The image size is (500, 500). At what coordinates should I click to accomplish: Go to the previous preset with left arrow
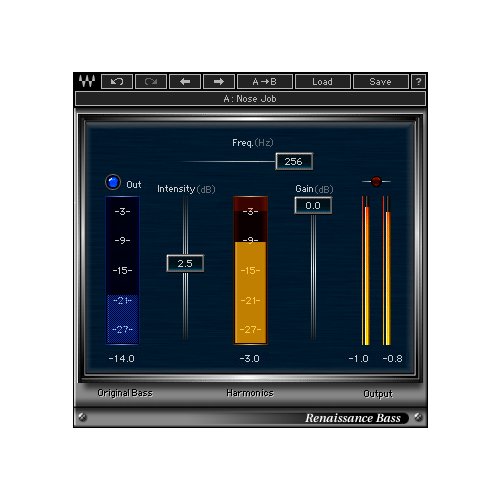click(x=185, y=81)
